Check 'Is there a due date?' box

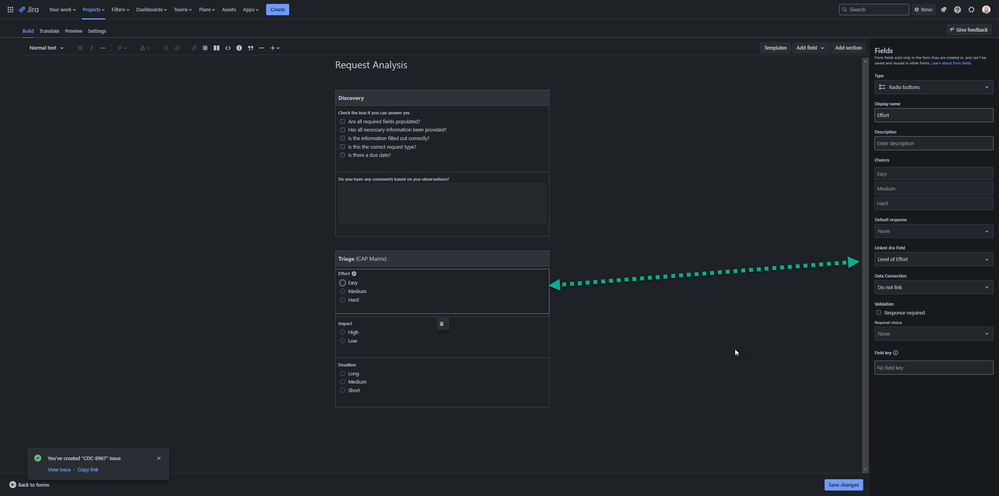[x=343, y=155]
